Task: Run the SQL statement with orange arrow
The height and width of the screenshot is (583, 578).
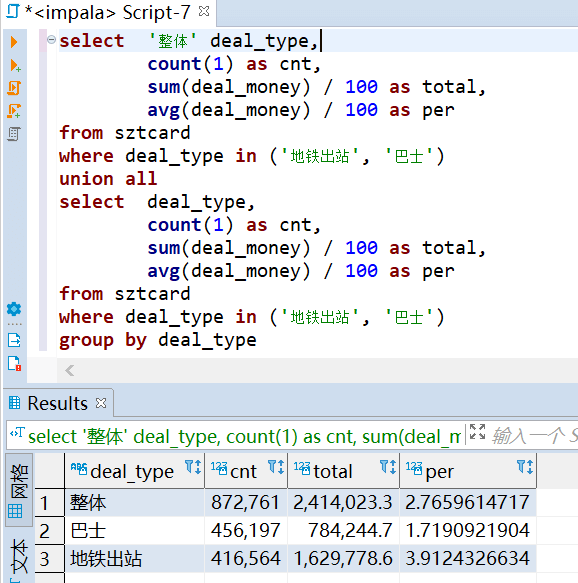Action: (14, 42)
